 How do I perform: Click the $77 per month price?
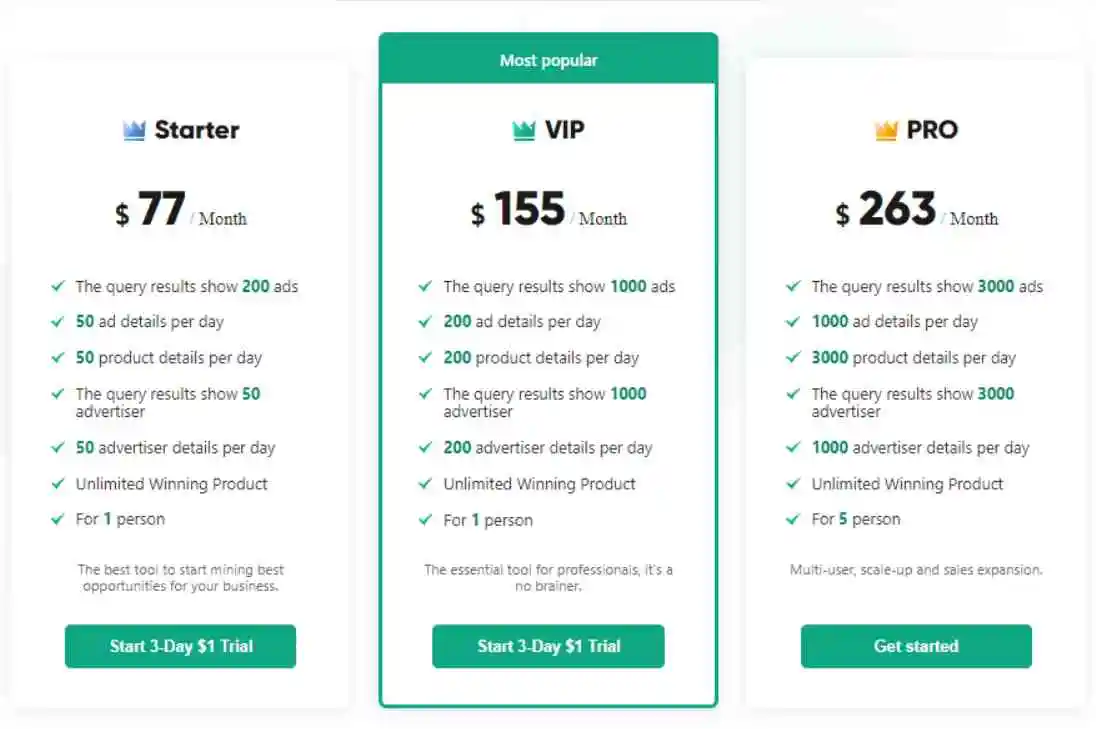180,212
